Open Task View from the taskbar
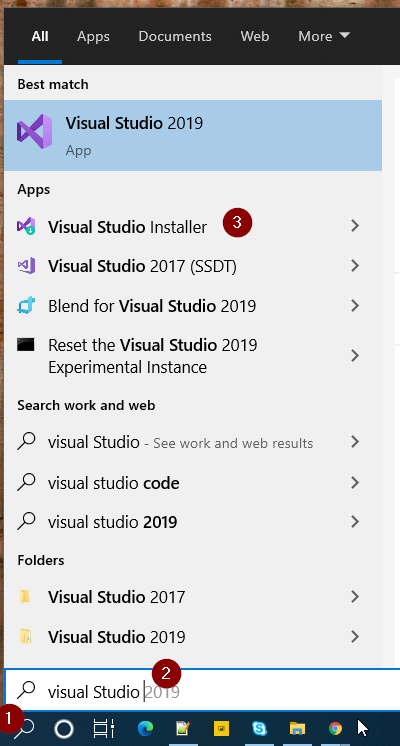 coord(103,728)
